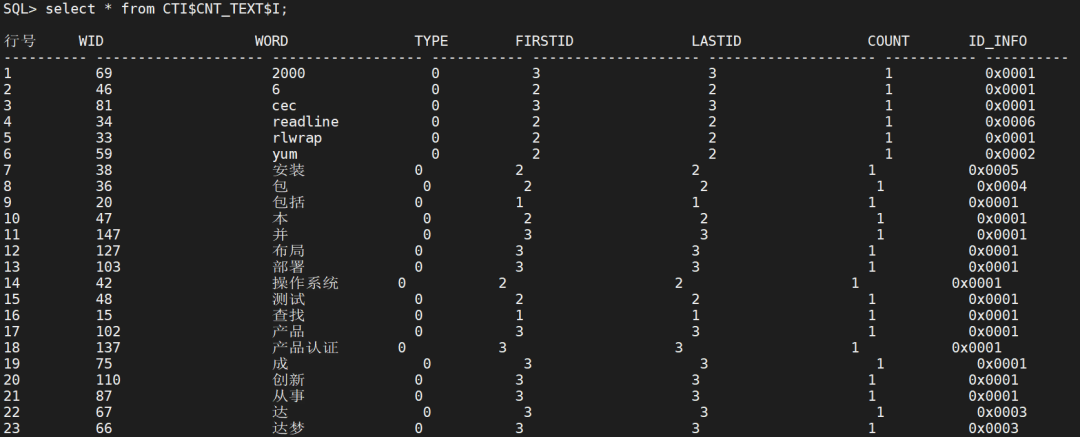Click the '行号' row number header
The height and width of the screenshot is (437, 1080).
point(20,41)
